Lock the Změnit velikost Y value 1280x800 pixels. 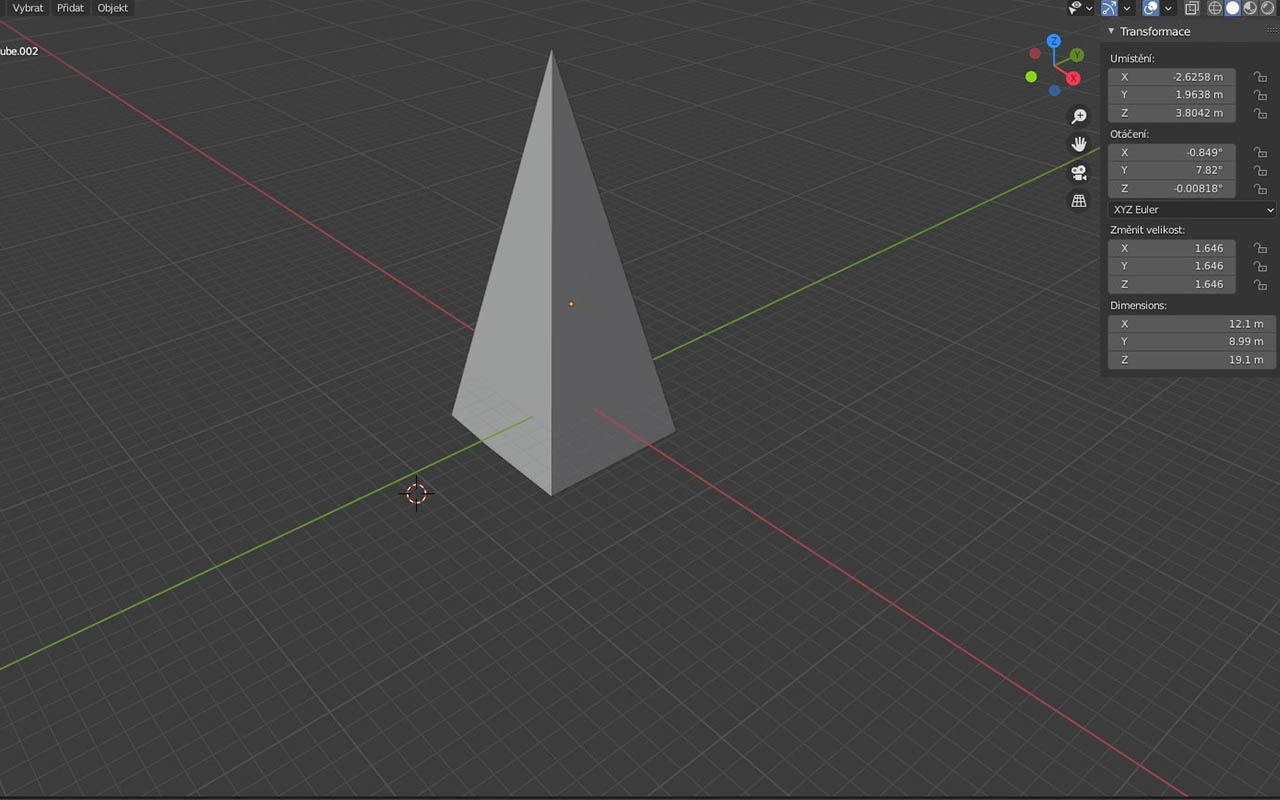pyautogui.click(x=1260, y=266)
